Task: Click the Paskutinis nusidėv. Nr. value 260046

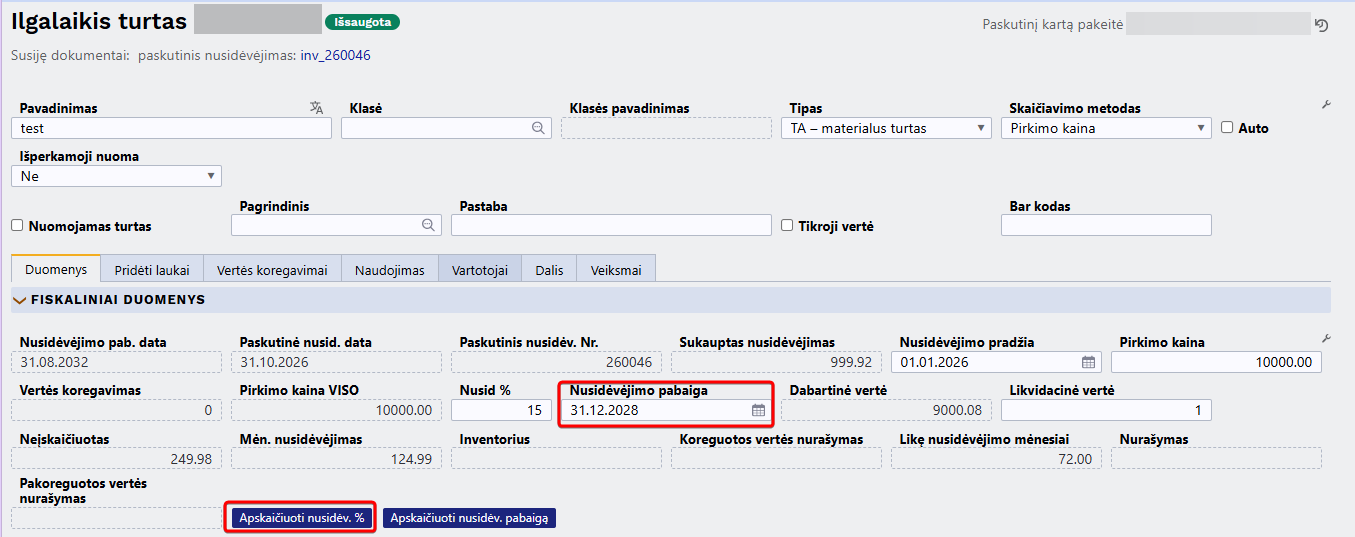Action: [x=556, y=362]
